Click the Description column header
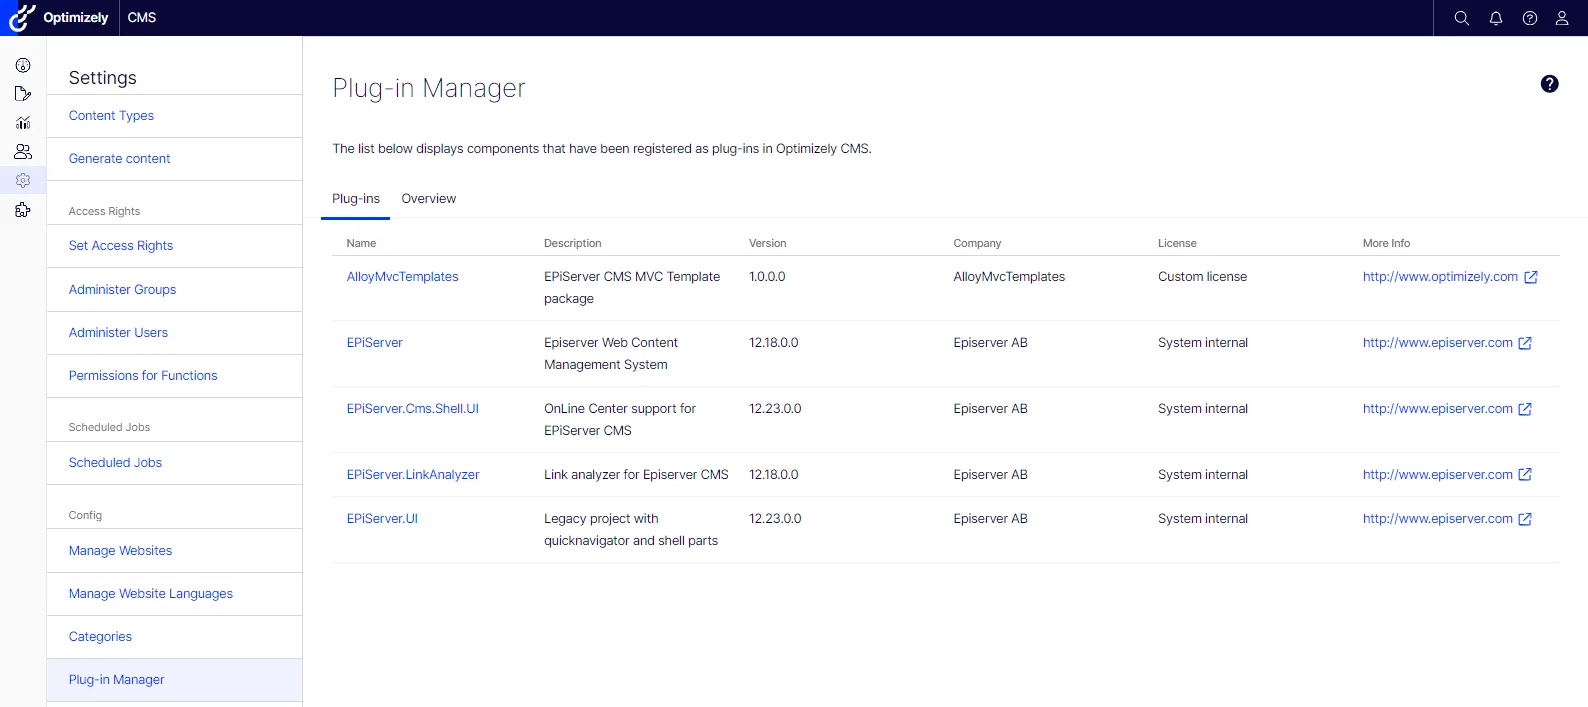The height and width of the screenshot is (707, 1588). point(572,243)
